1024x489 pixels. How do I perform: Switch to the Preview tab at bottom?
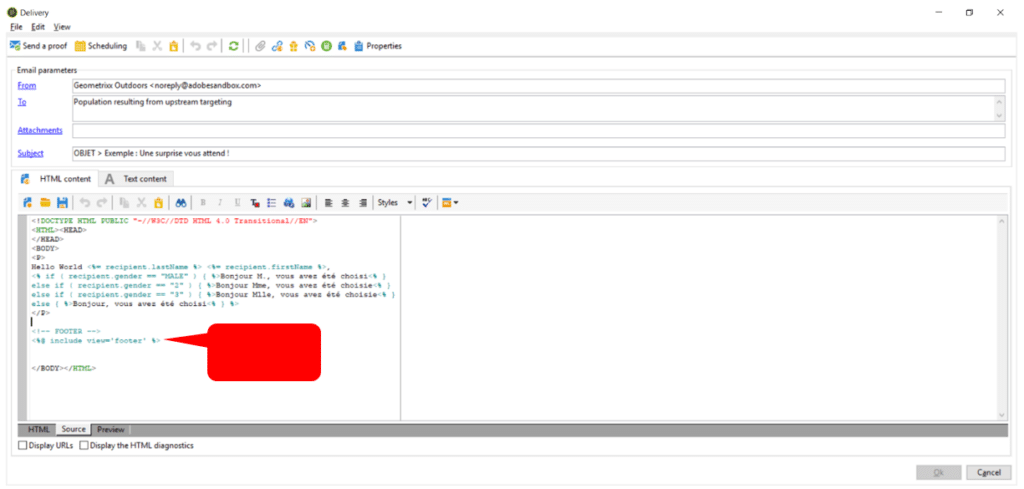coord(110,429)
